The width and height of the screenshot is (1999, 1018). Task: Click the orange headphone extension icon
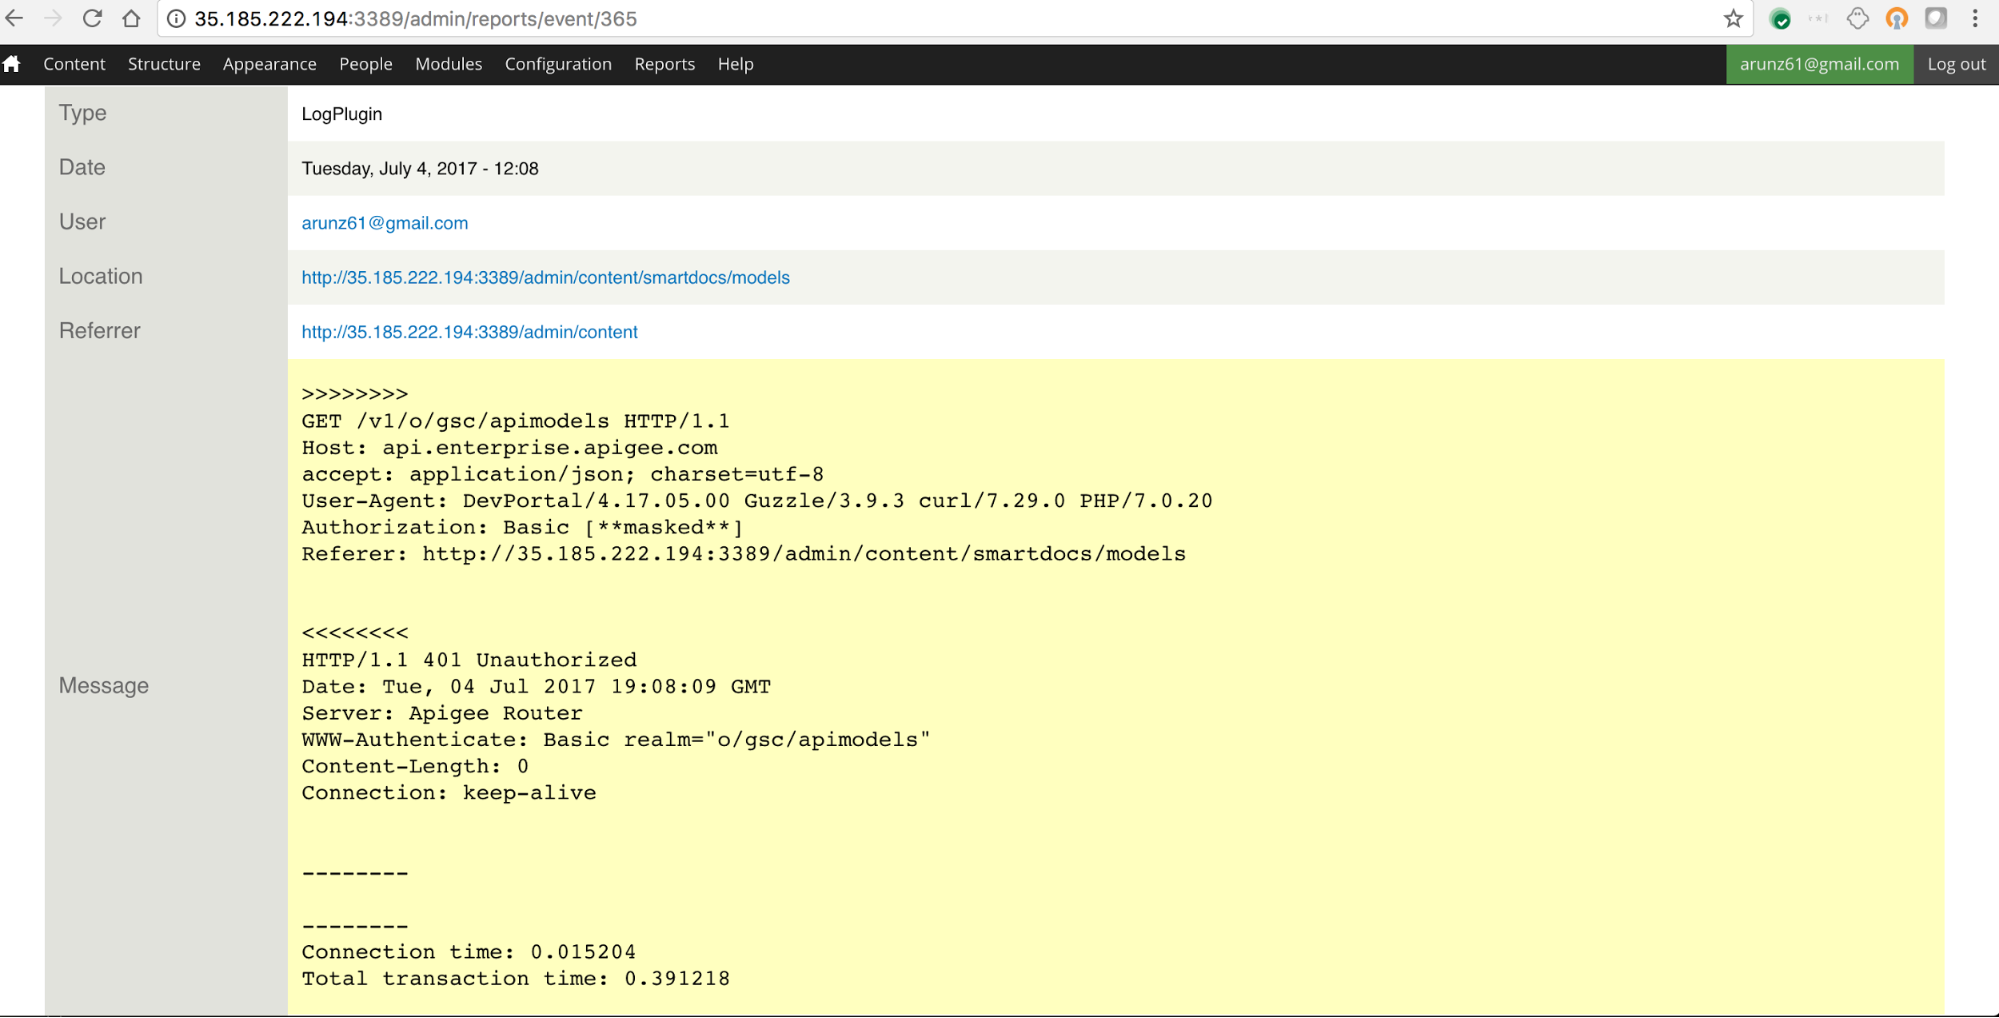tap(1896, 19)
